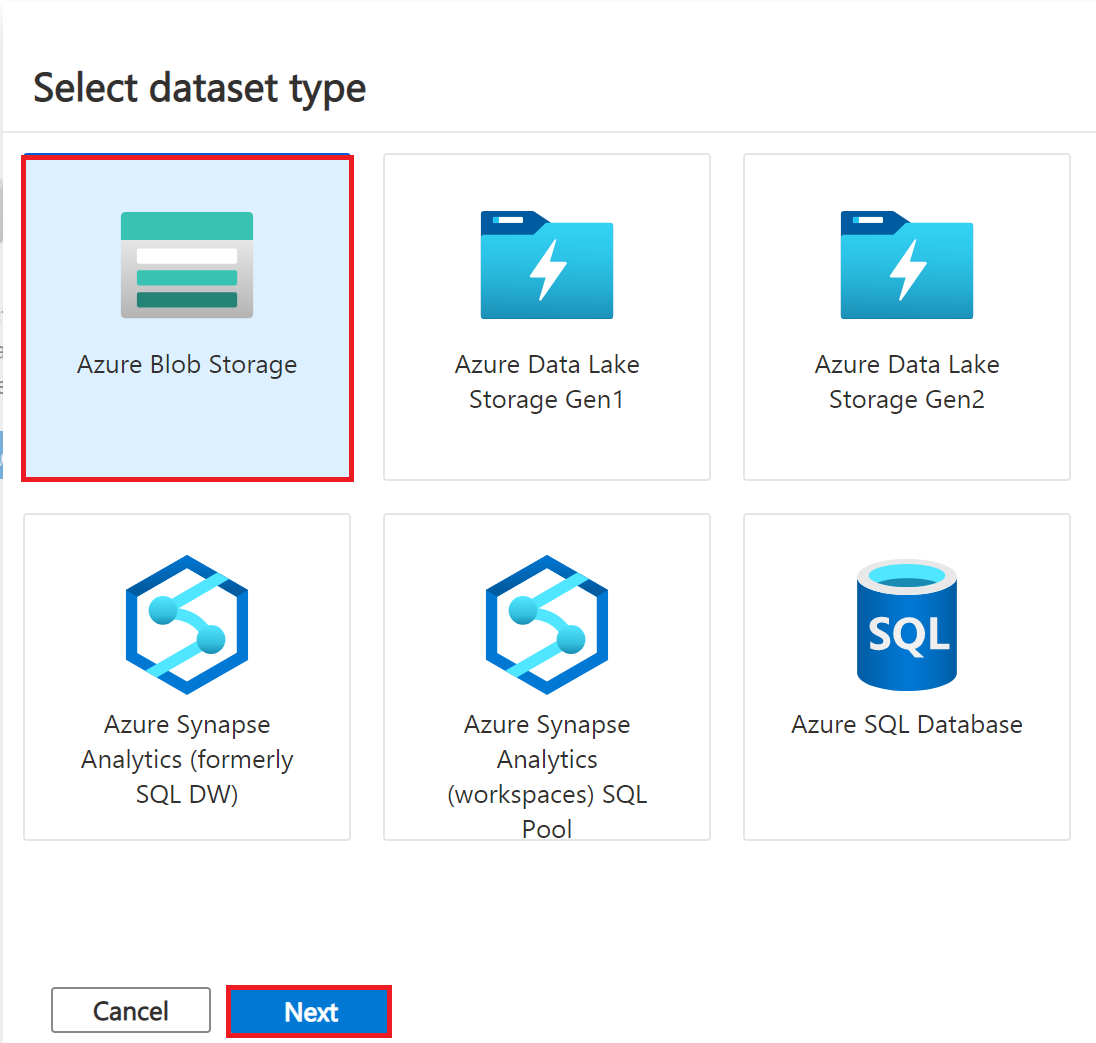Click the lightning bolt on the Gen2 folder
This screenshot has width=1096, height=1043.
coord(907,268)
